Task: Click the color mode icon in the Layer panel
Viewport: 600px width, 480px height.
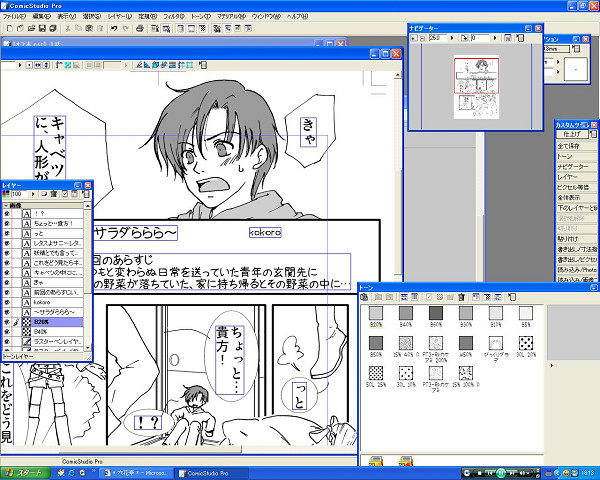Action: click(6, 194)
